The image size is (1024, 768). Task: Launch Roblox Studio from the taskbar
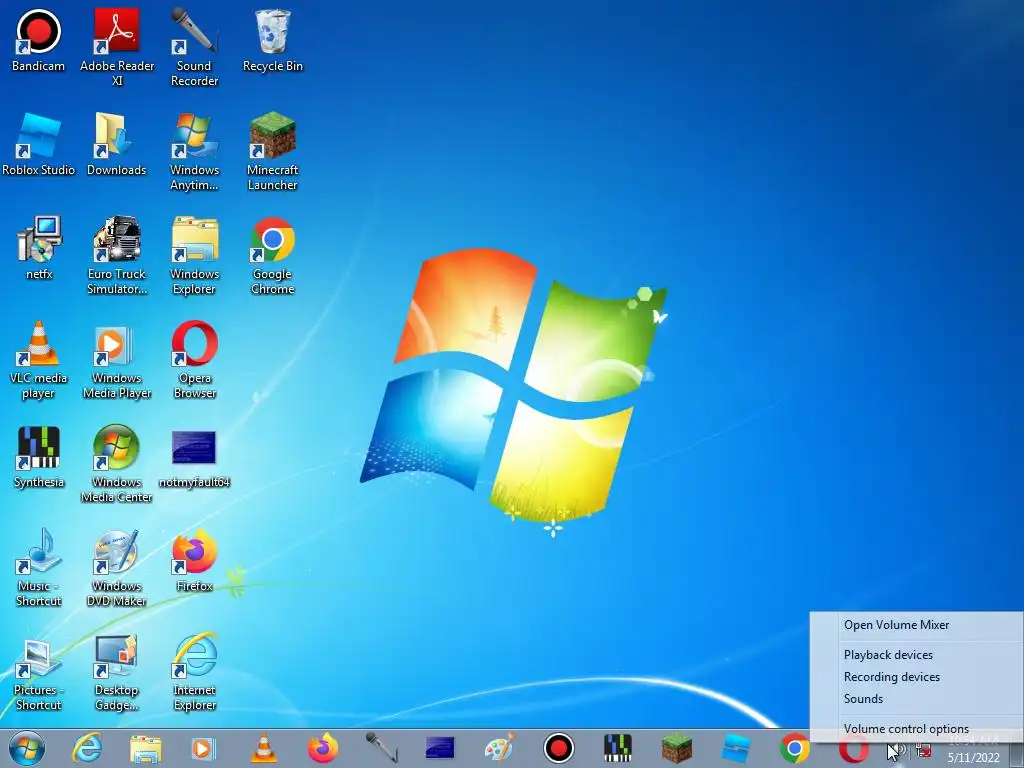pyautogui.click(x=736, y=748)
